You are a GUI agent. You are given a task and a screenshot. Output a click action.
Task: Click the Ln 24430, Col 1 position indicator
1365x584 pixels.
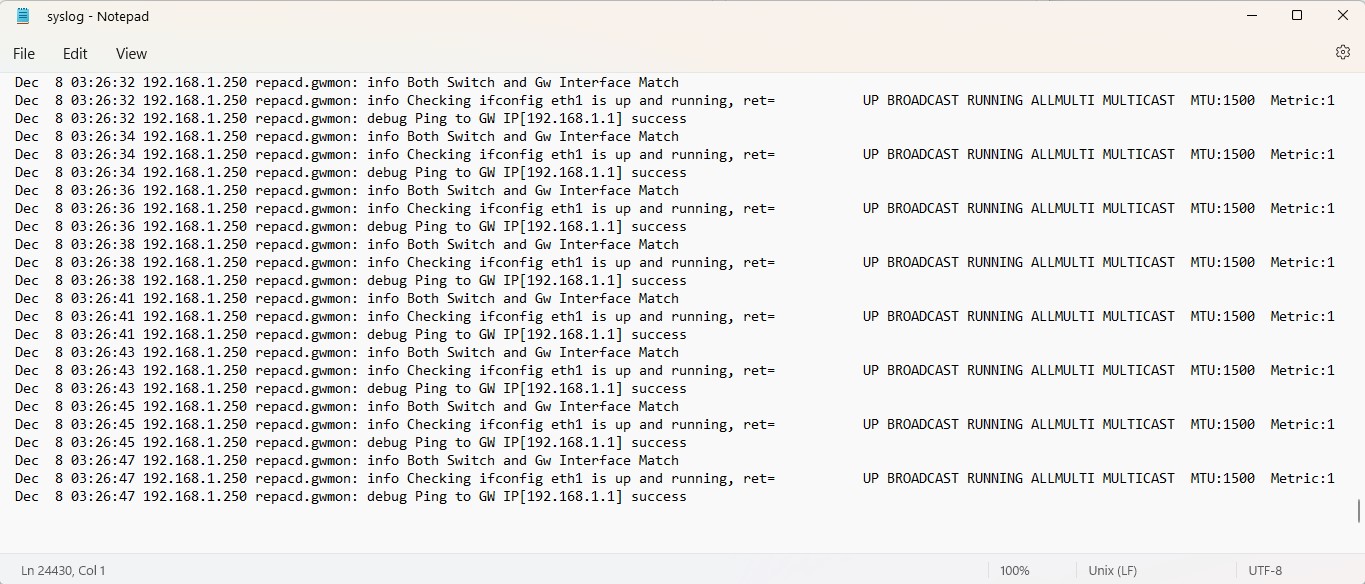click(x=63, y=570)
